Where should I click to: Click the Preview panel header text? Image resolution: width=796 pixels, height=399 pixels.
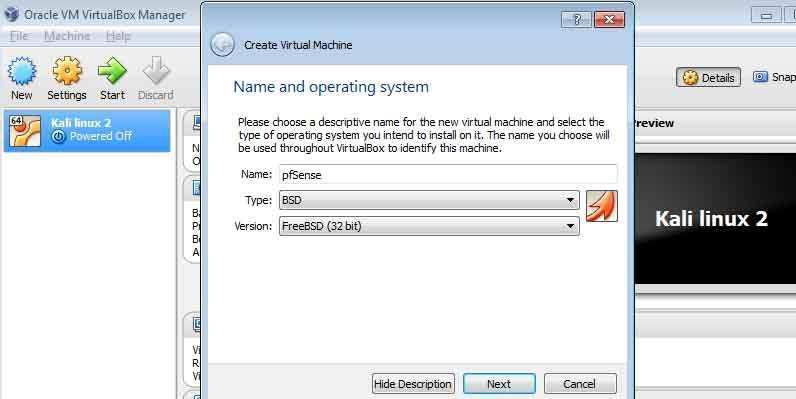654,123
